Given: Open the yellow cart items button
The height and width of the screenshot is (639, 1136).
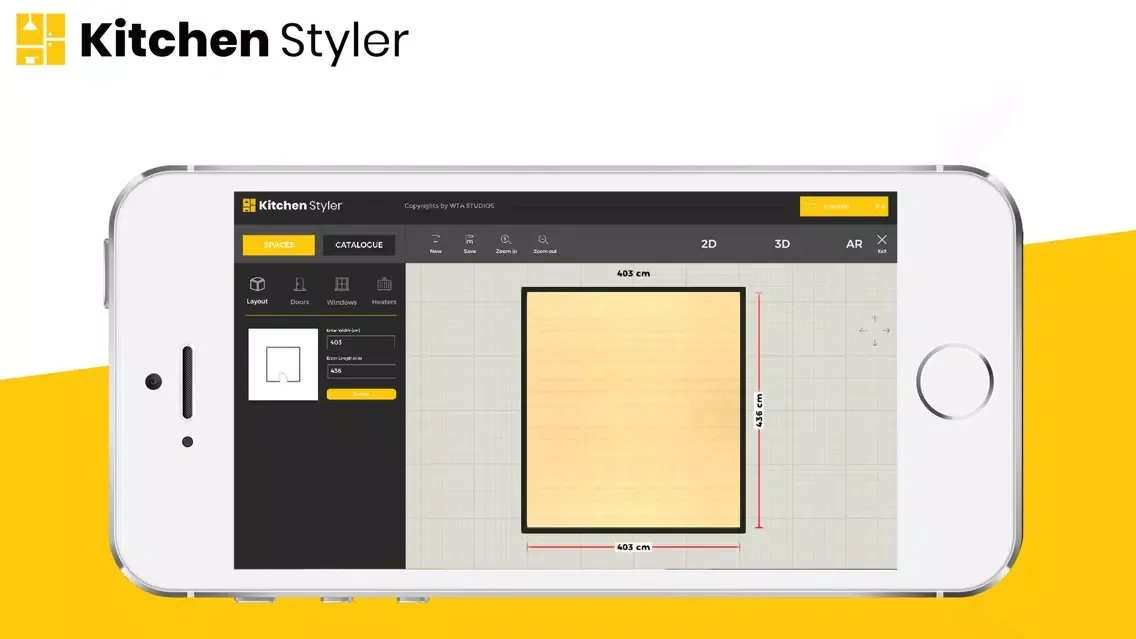Looking at the screenshot, I should point(844,206).
